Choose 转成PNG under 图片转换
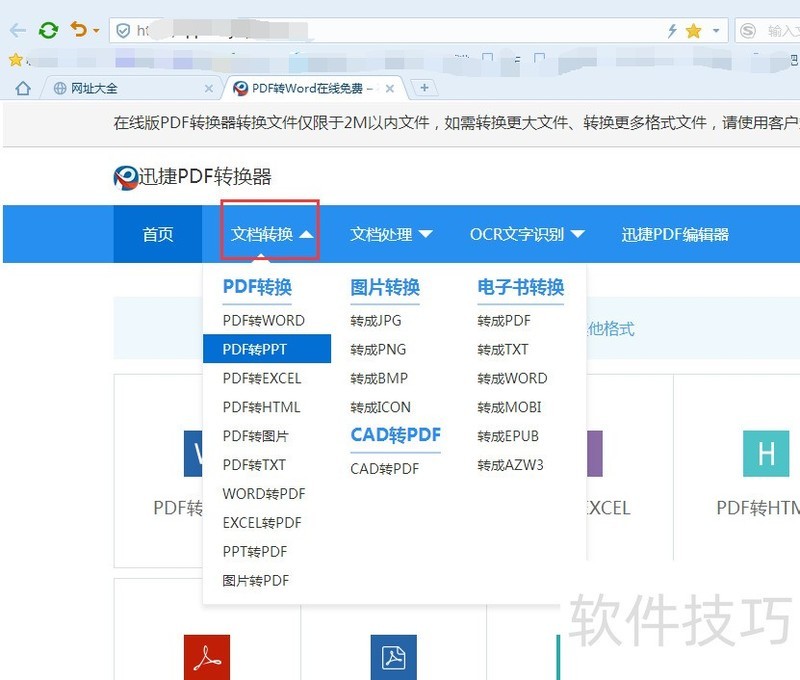The width and height of the screenshot is (800, 680). pos(378,349)
